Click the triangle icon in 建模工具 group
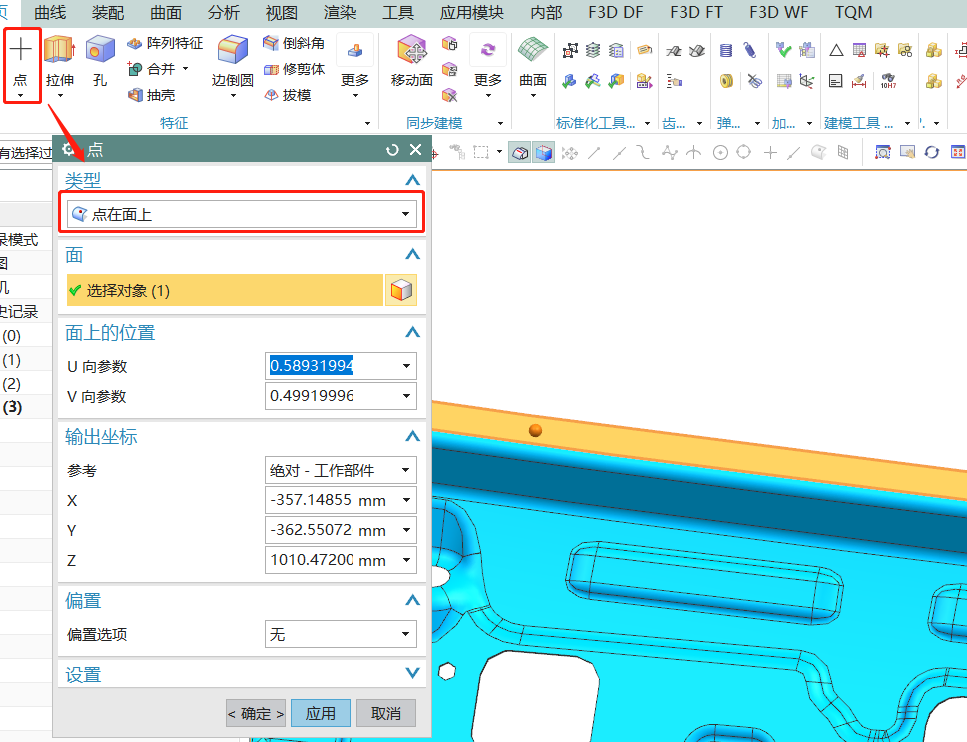Screen dimensions: 967x742 [x=836, y=51]
